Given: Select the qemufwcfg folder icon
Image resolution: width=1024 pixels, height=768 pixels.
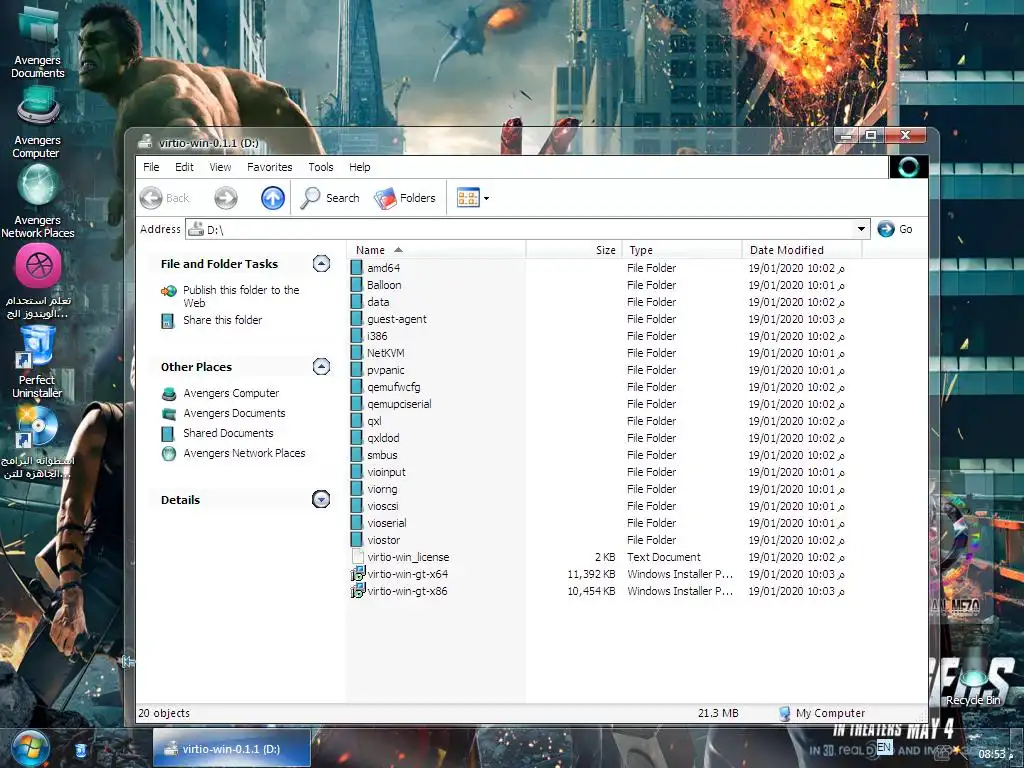Looking at the screenshot, I should tap(357, 387).
